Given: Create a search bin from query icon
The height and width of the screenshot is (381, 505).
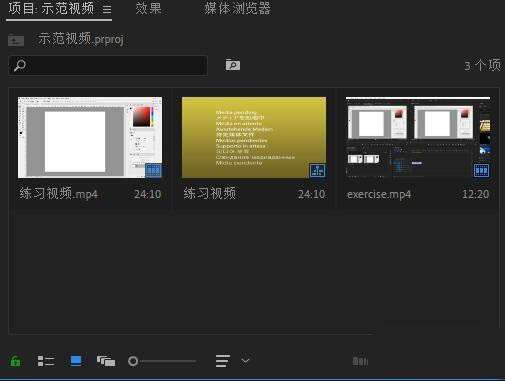Looking at the screenshot, I should [x=233, y=64].
